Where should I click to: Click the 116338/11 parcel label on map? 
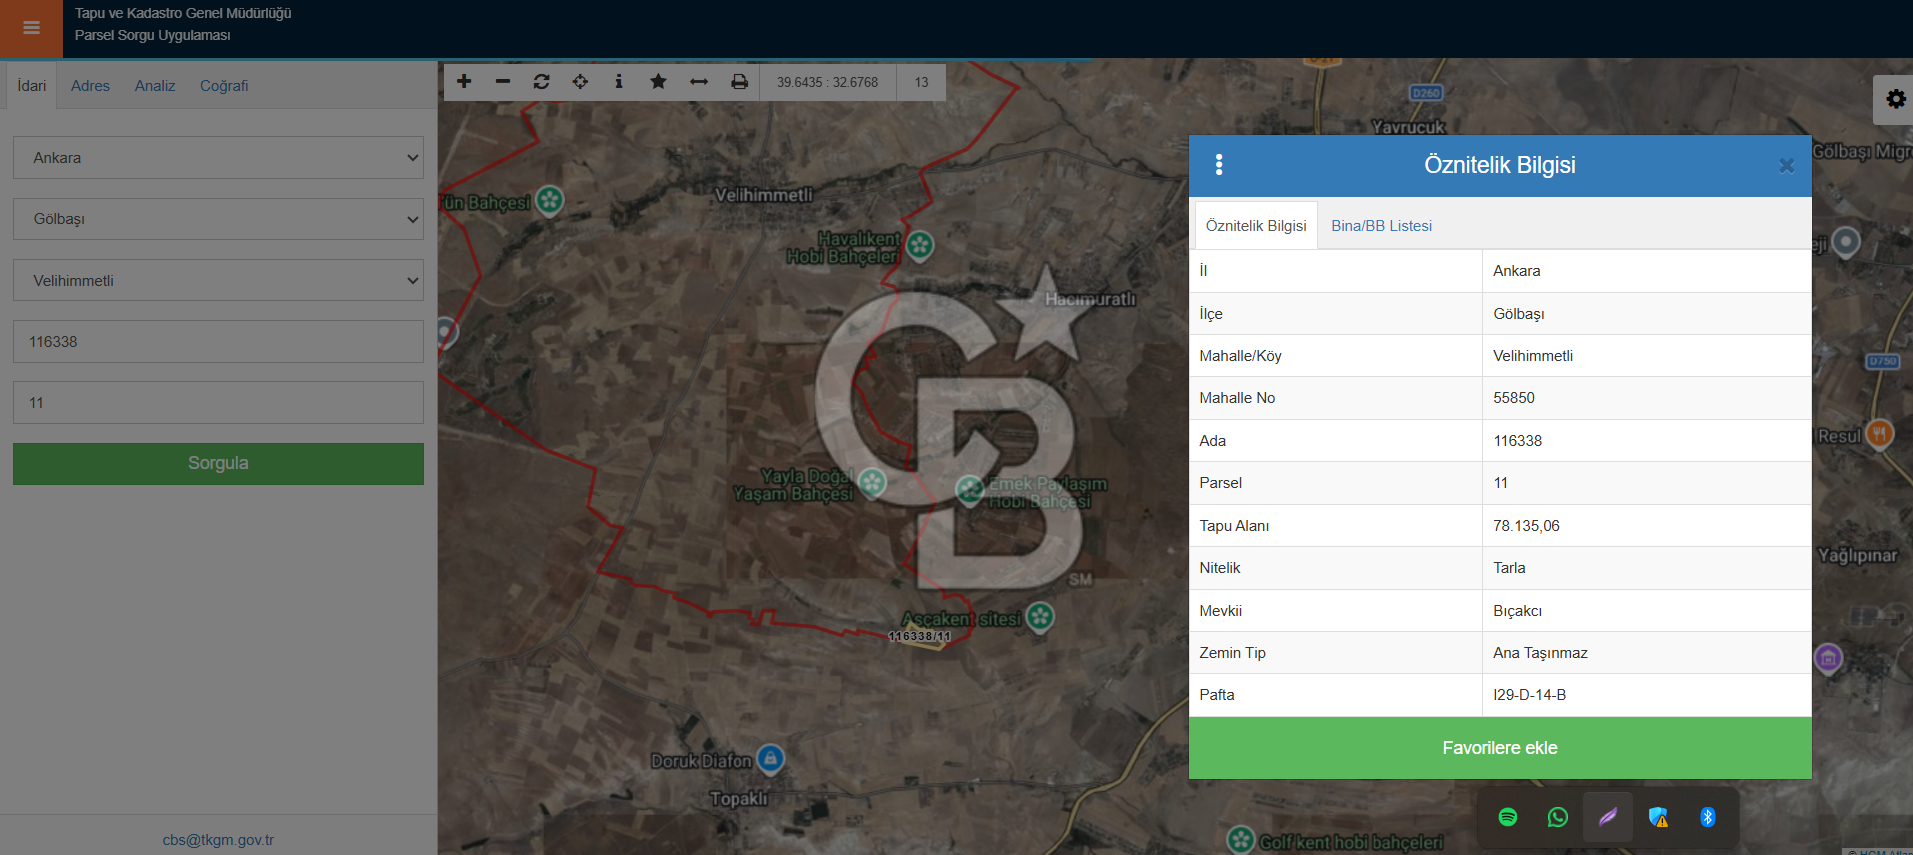pos(920,636)
